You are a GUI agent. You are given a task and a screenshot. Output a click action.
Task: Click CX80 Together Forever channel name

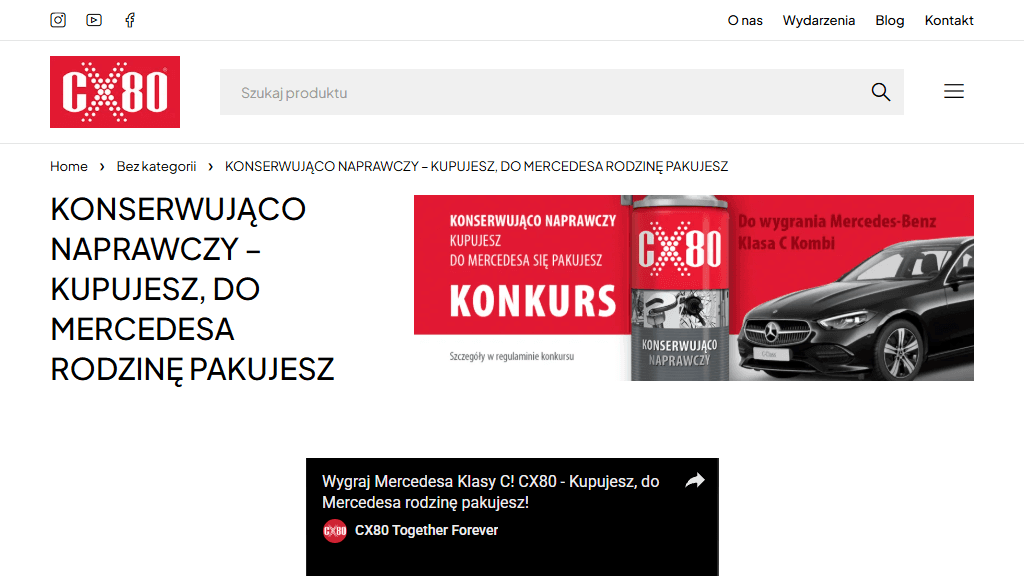coord(426,530)
